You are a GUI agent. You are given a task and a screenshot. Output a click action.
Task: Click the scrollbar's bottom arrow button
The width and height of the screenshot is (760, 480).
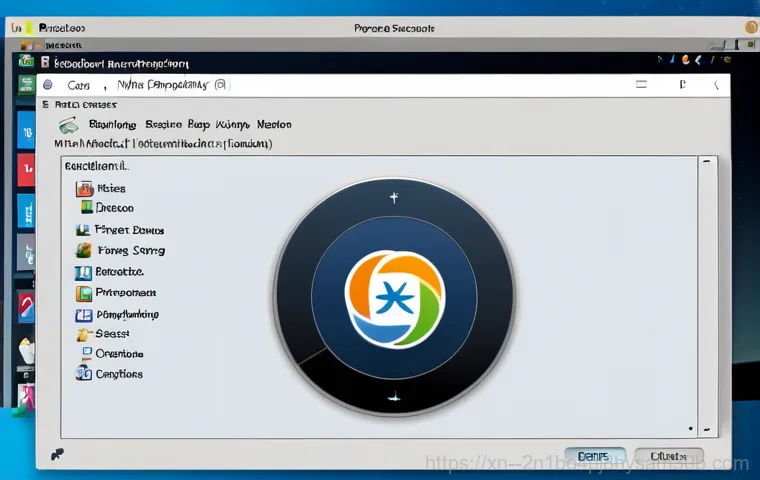click(x=707, y=430)
